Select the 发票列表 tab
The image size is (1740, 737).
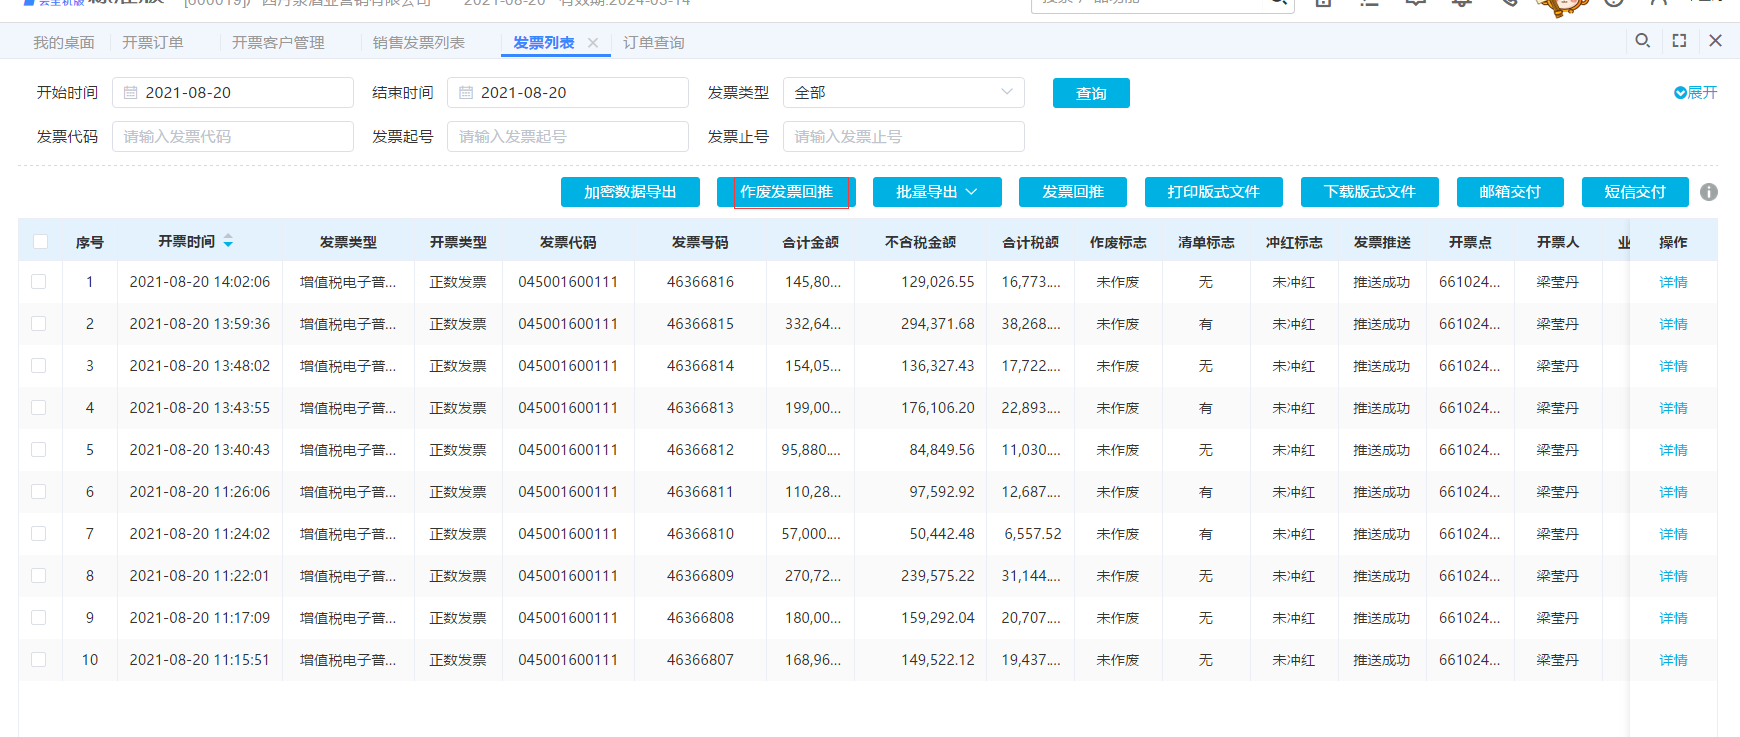coord(544,43)
